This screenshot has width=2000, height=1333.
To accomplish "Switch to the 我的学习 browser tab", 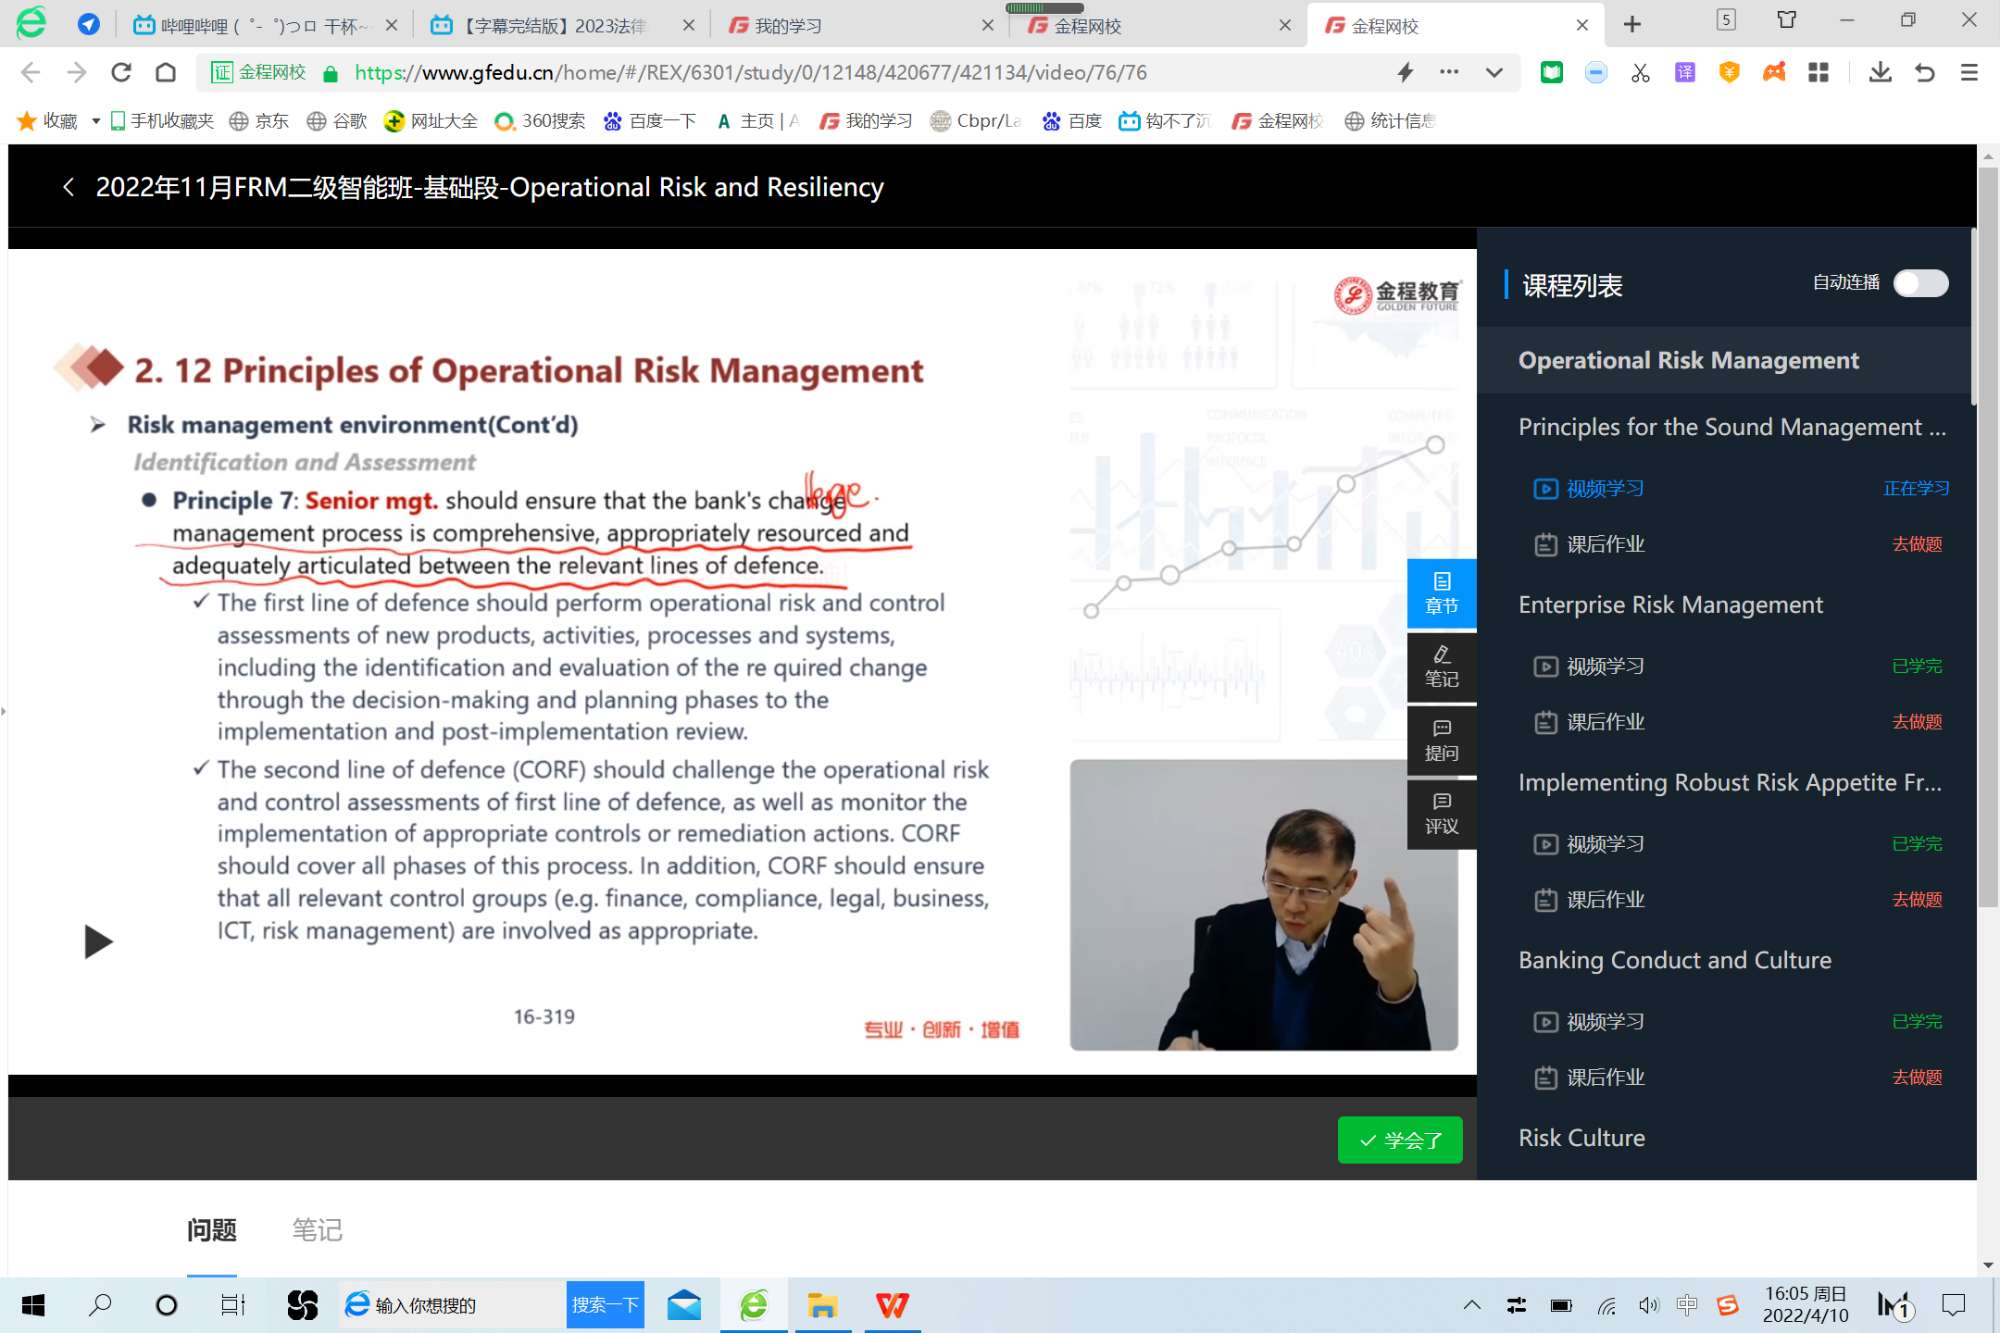I will coord(788,26).
